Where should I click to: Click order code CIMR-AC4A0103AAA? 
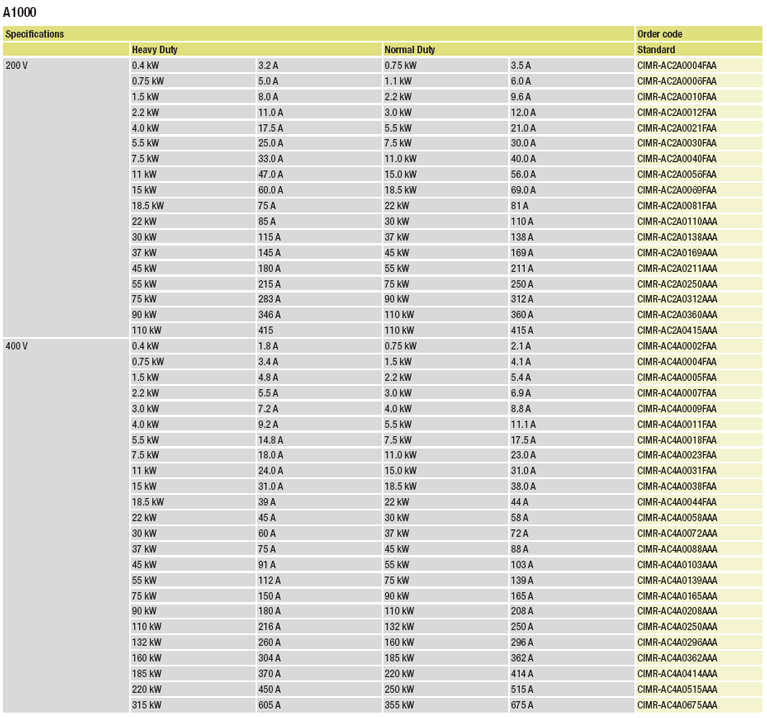pyautogui.click(x=690, y=565)
